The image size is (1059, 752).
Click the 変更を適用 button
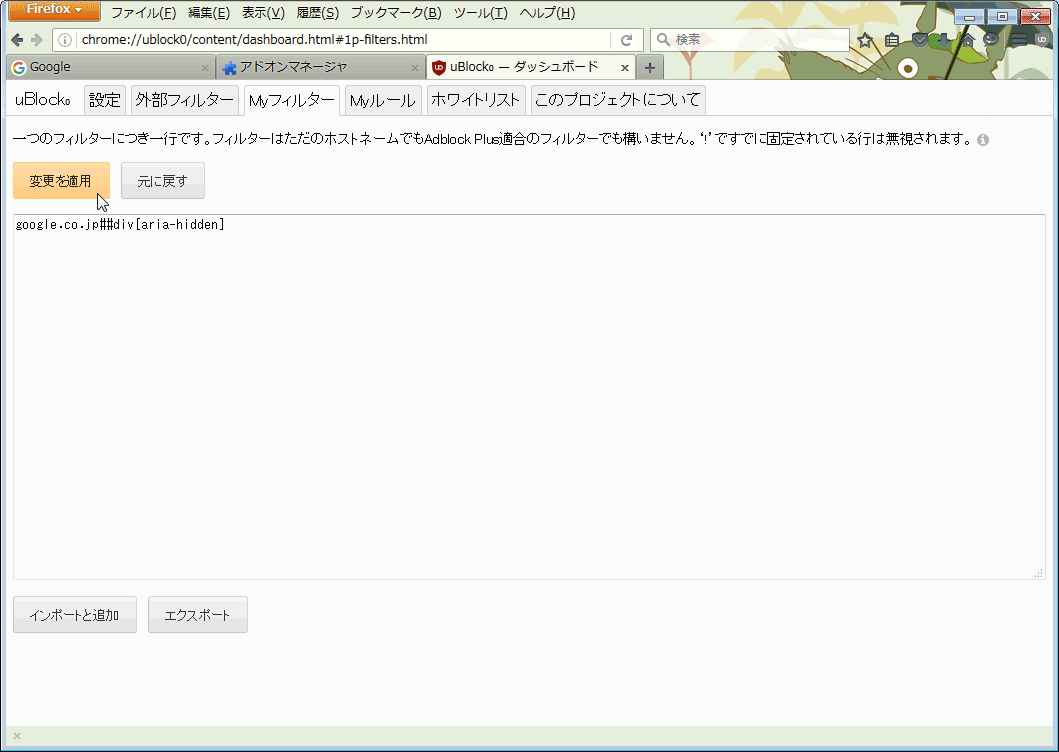61,181
